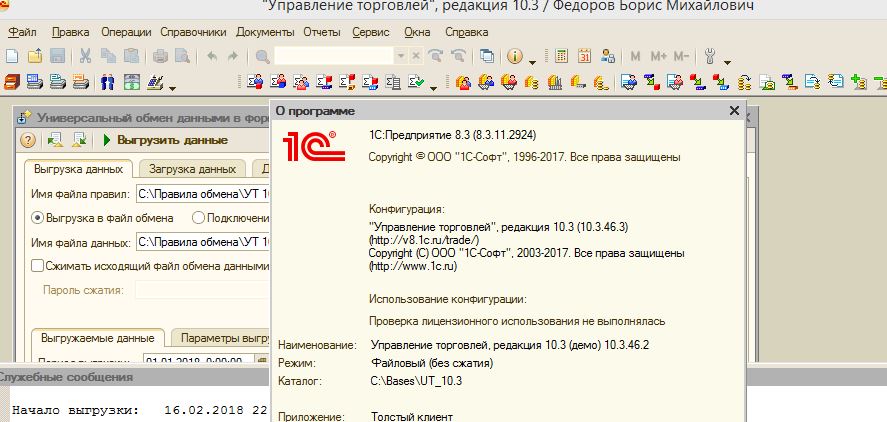Click the wrench tools icon
Viewport: 887px width, 422px height.
click(710, 56)
